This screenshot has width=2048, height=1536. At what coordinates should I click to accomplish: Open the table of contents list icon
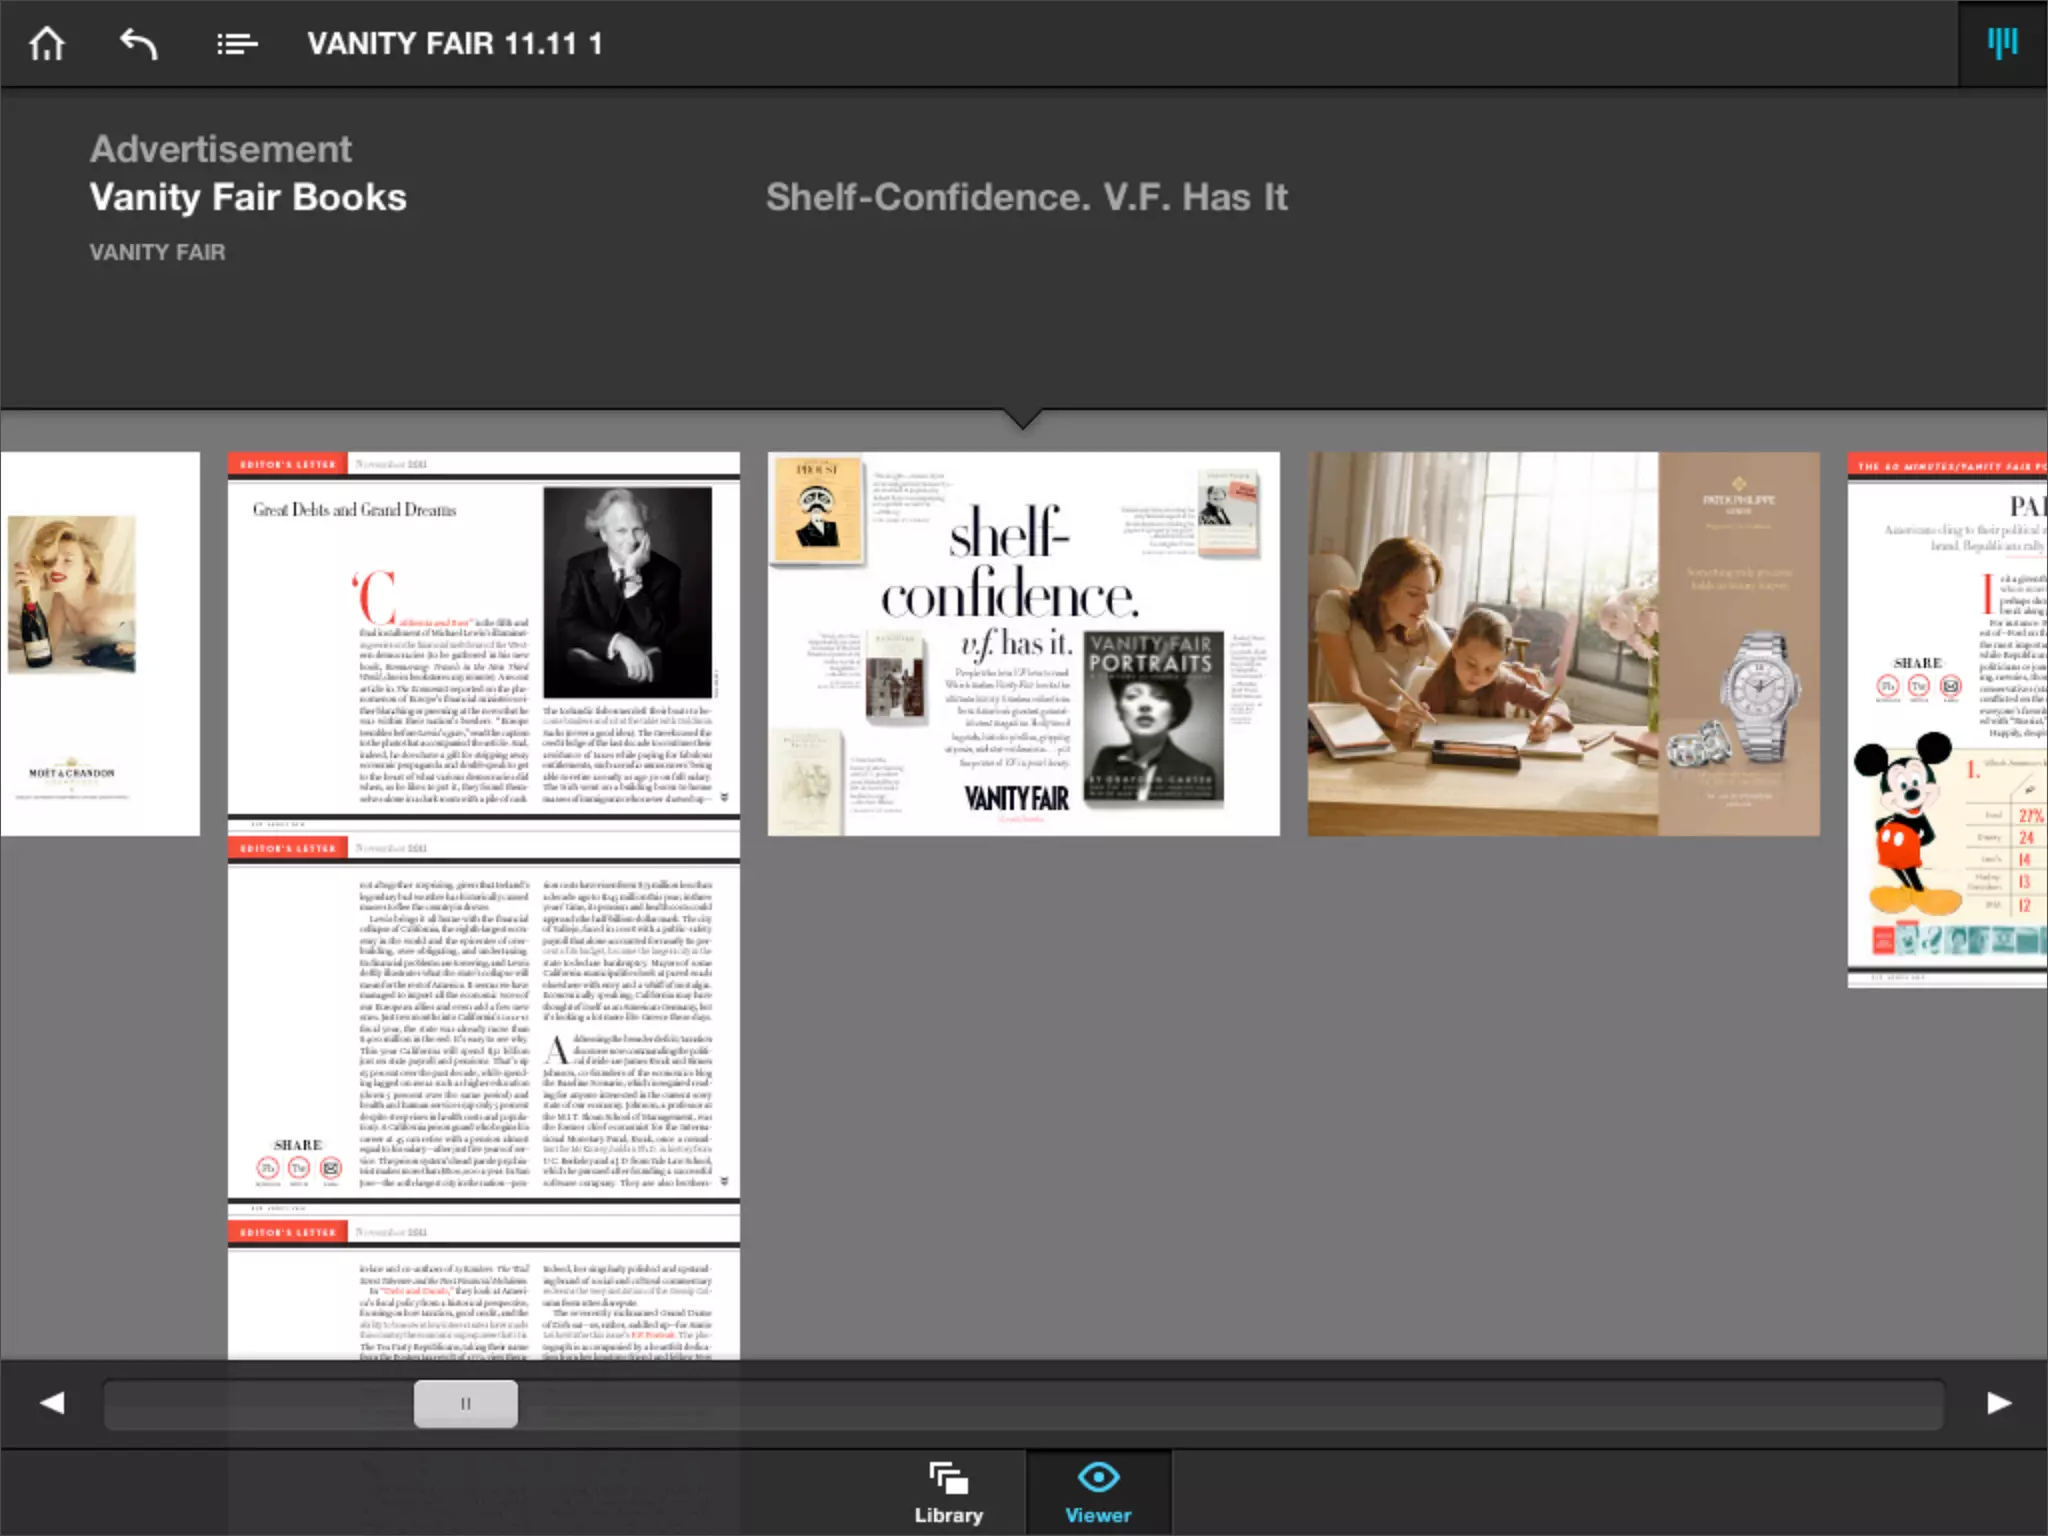[237, 44]
